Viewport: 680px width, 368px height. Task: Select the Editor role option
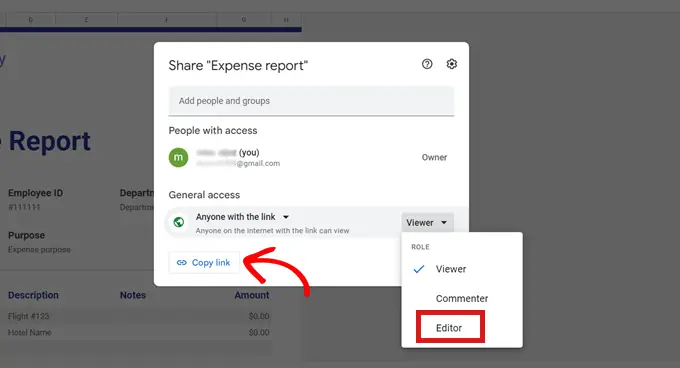pyautogui.click(x=450, y=327)
